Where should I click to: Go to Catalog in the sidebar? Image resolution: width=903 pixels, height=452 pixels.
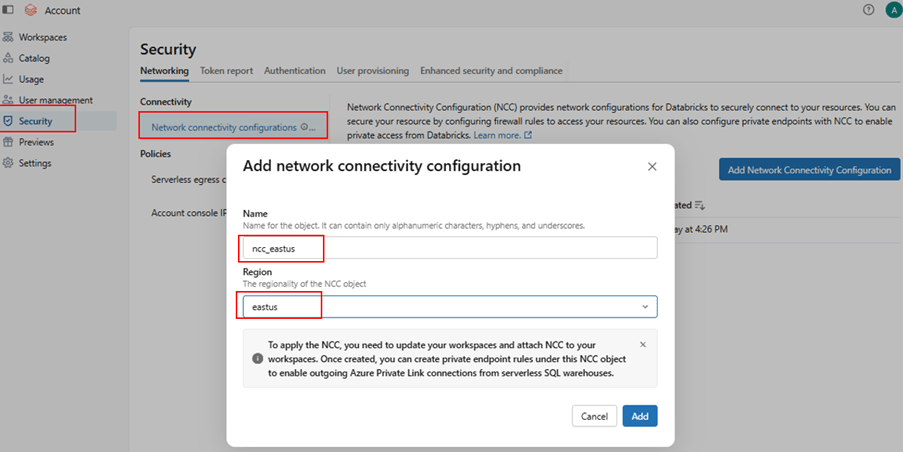pos(34,58)
